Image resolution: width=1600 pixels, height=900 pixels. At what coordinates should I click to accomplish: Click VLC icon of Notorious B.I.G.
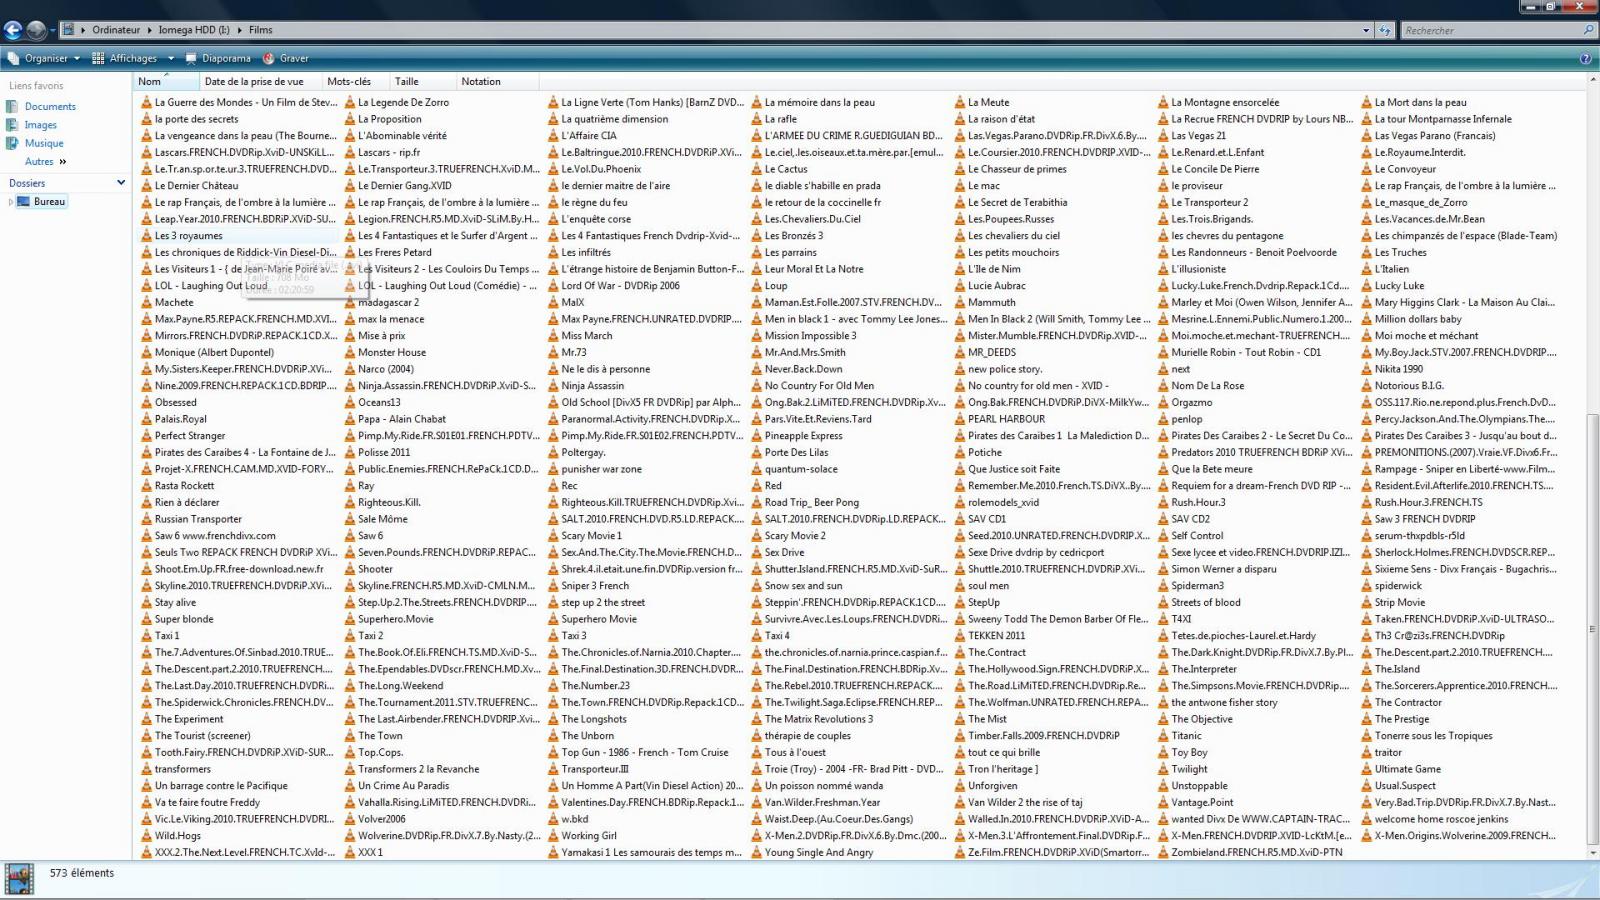pyautogui.click(x=1366, y=385)
